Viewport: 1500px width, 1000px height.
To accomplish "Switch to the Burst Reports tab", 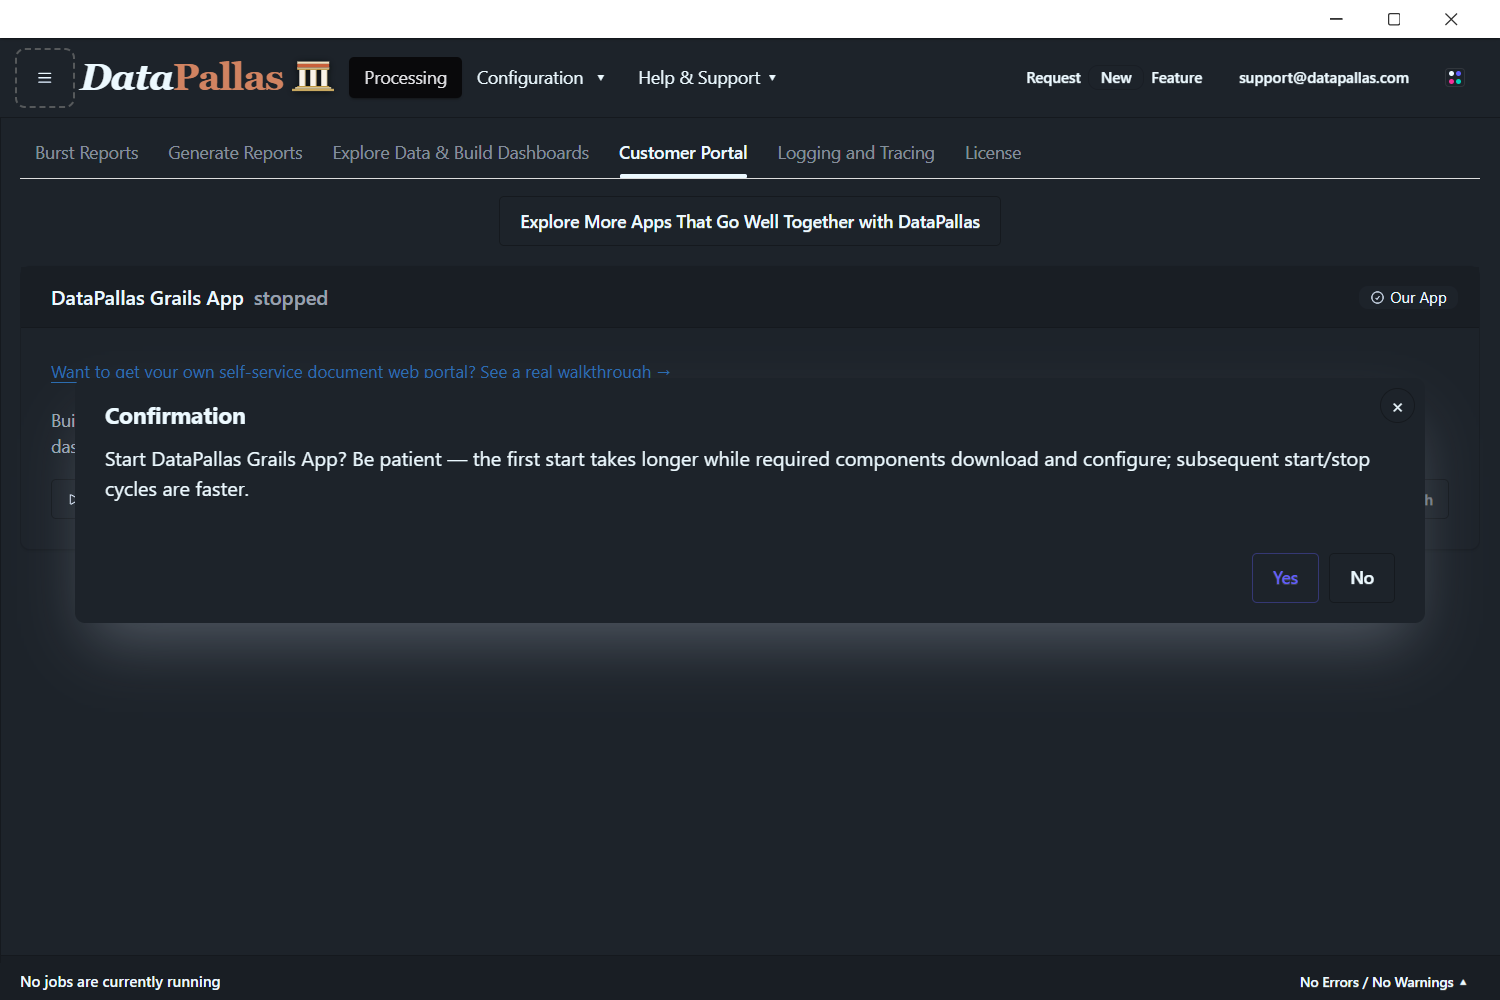I will click(87, 153).
